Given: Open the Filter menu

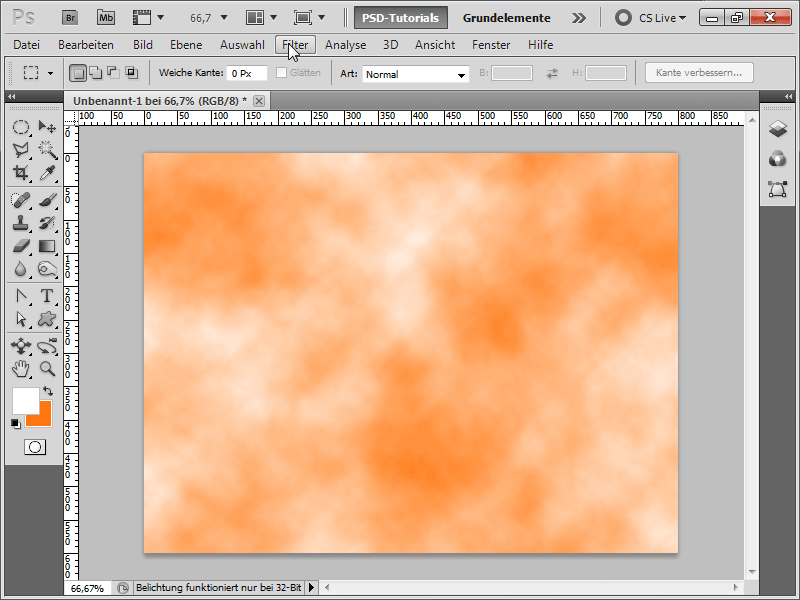Looking at the screenshot, I should tap(295, 45).
